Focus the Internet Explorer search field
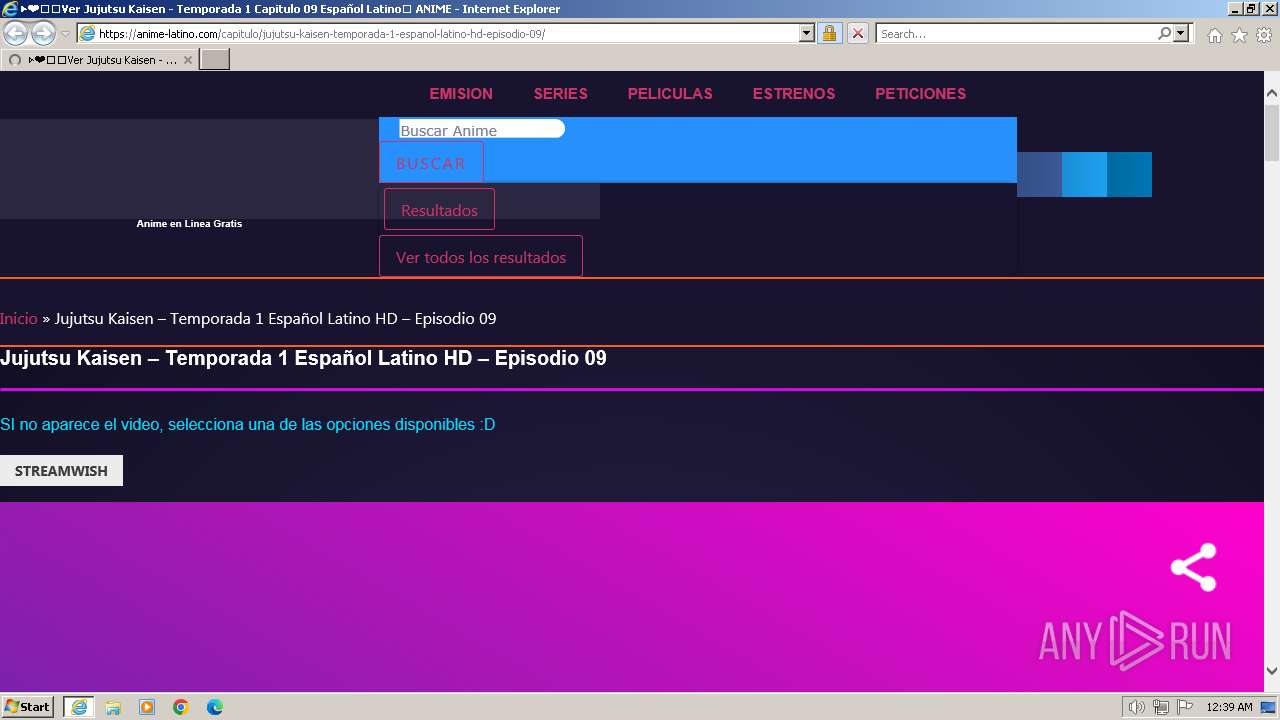The height and width of the screenshot is (720, 1280). pos(1017,33)
